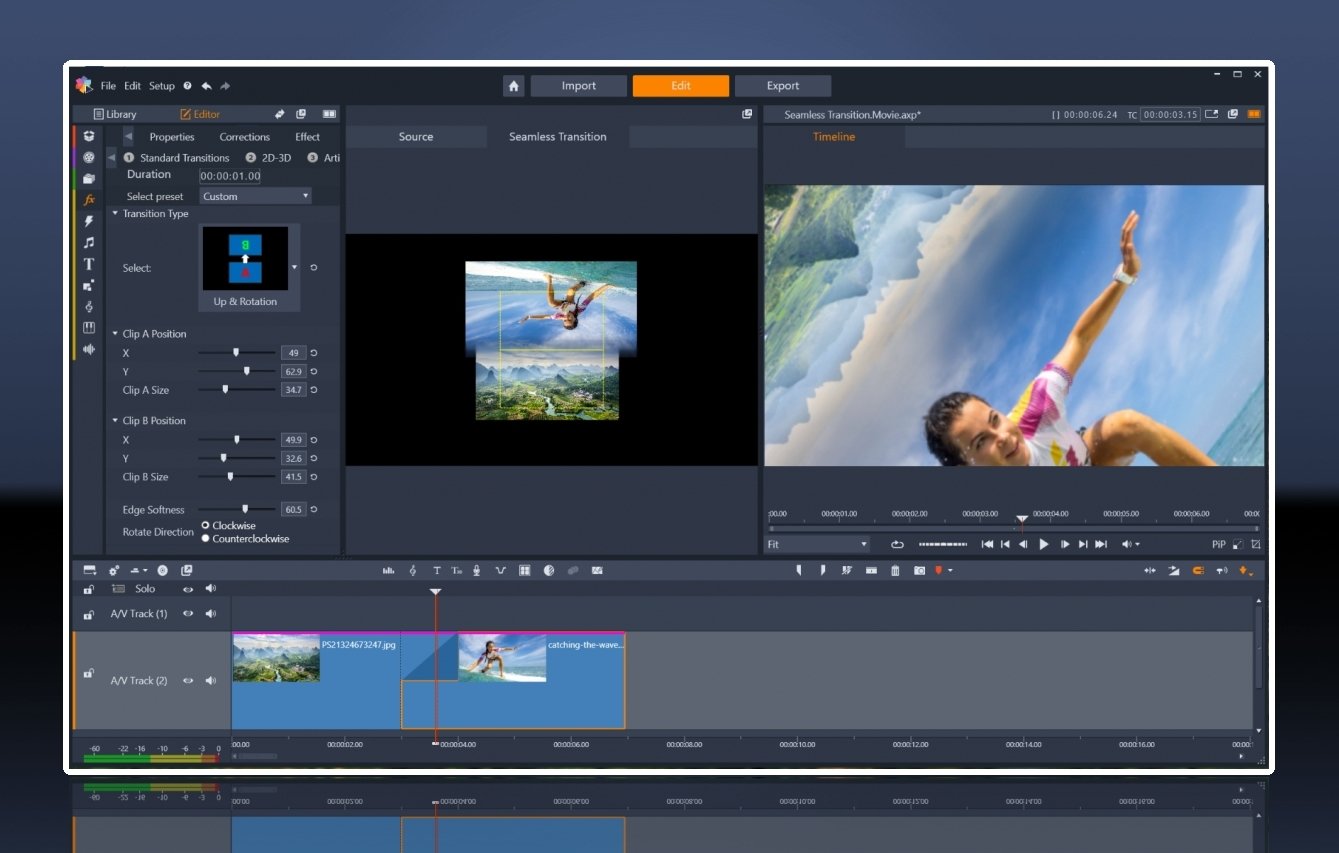Take a snapshot with the camera icon
This screenshot has height=853, width=1339.
pos(919,571)
